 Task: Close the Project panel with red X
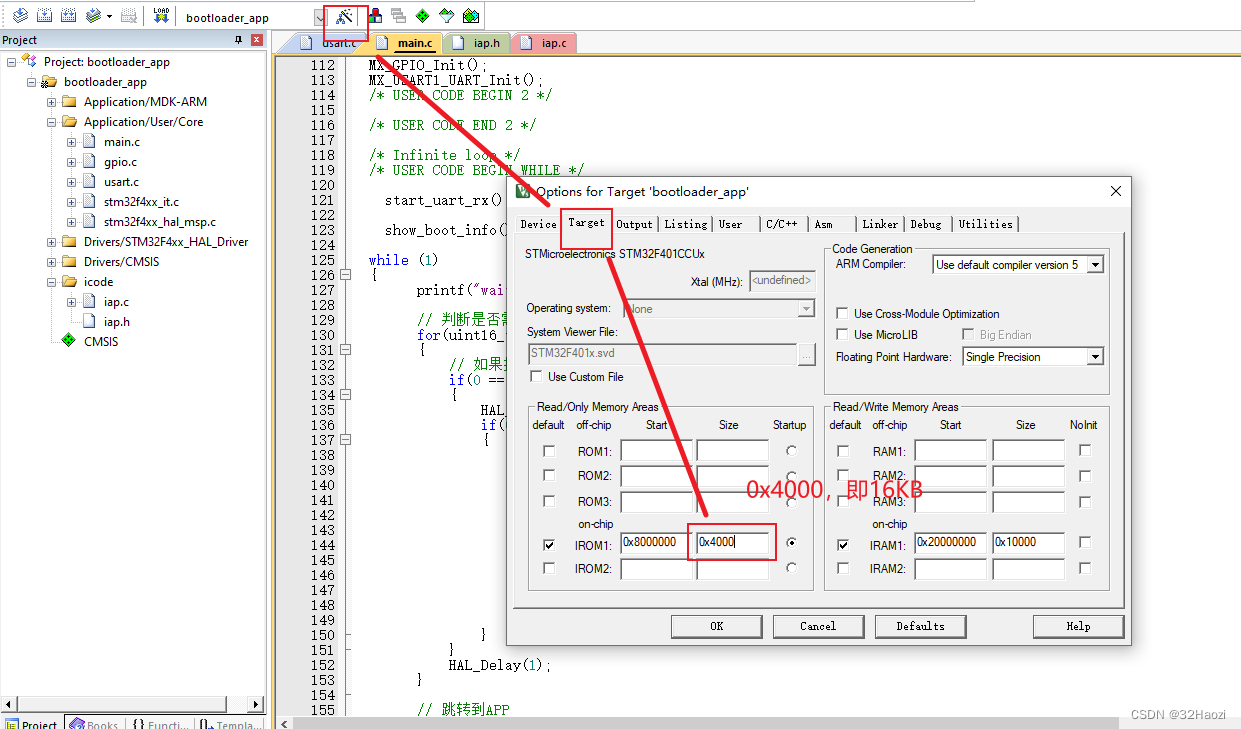(x=257, y=40)
